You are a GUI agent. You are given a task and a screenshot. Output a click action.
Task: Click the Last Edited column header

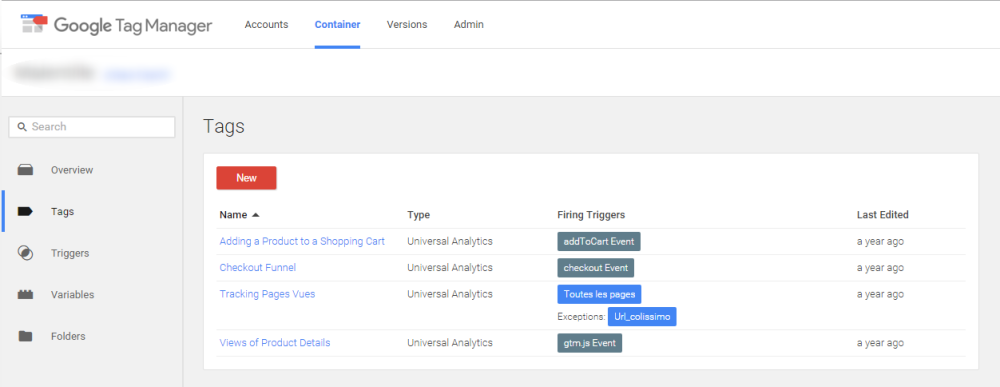click(883, 215)
